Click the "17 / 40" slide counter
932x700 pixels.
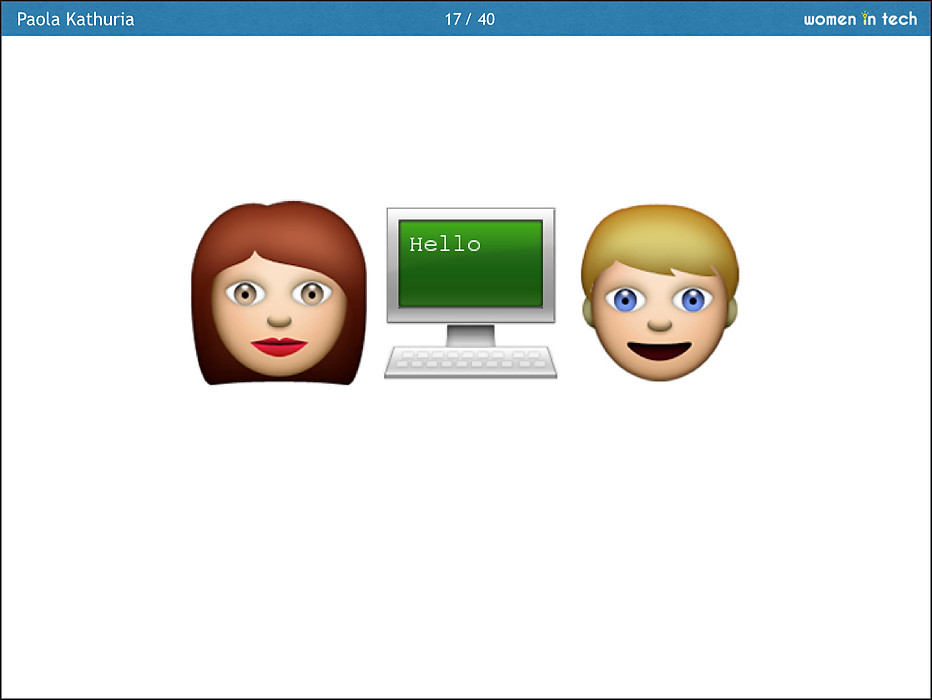tap(469, 19)
